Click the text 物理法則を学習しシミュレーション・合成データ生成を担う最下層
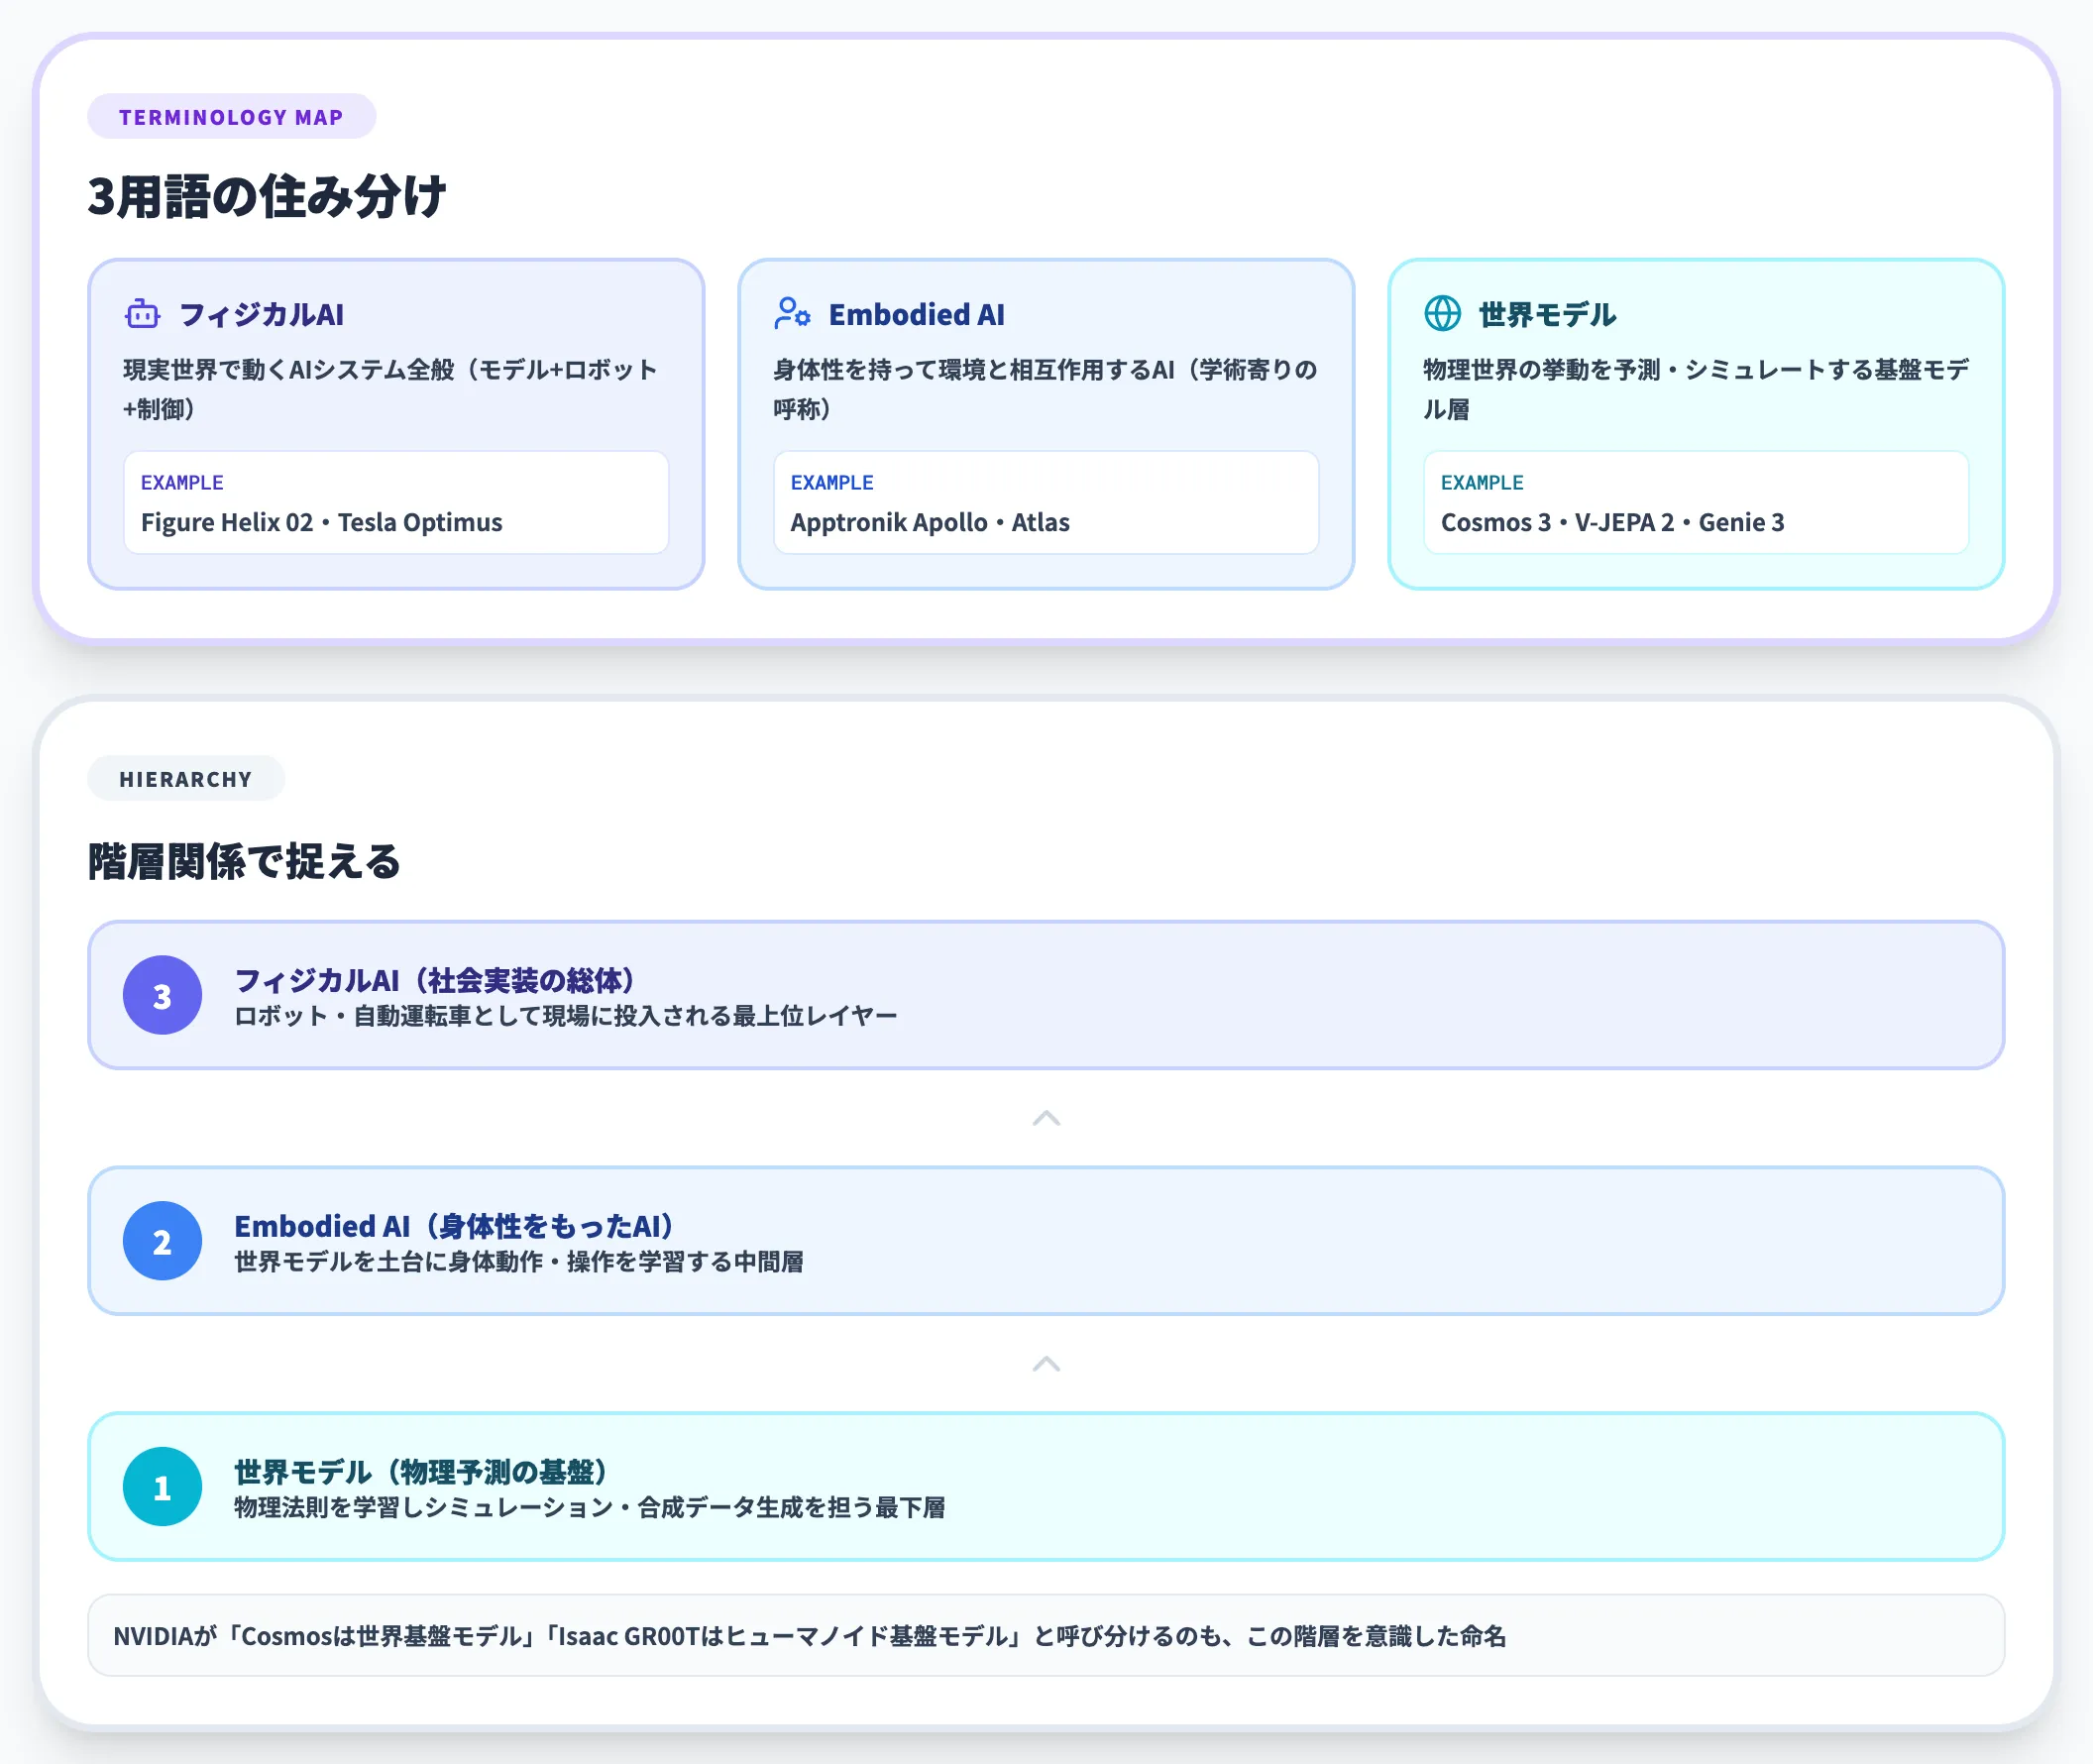The height and width of the screenshot is (1764, 2093). pos(590,1508)
